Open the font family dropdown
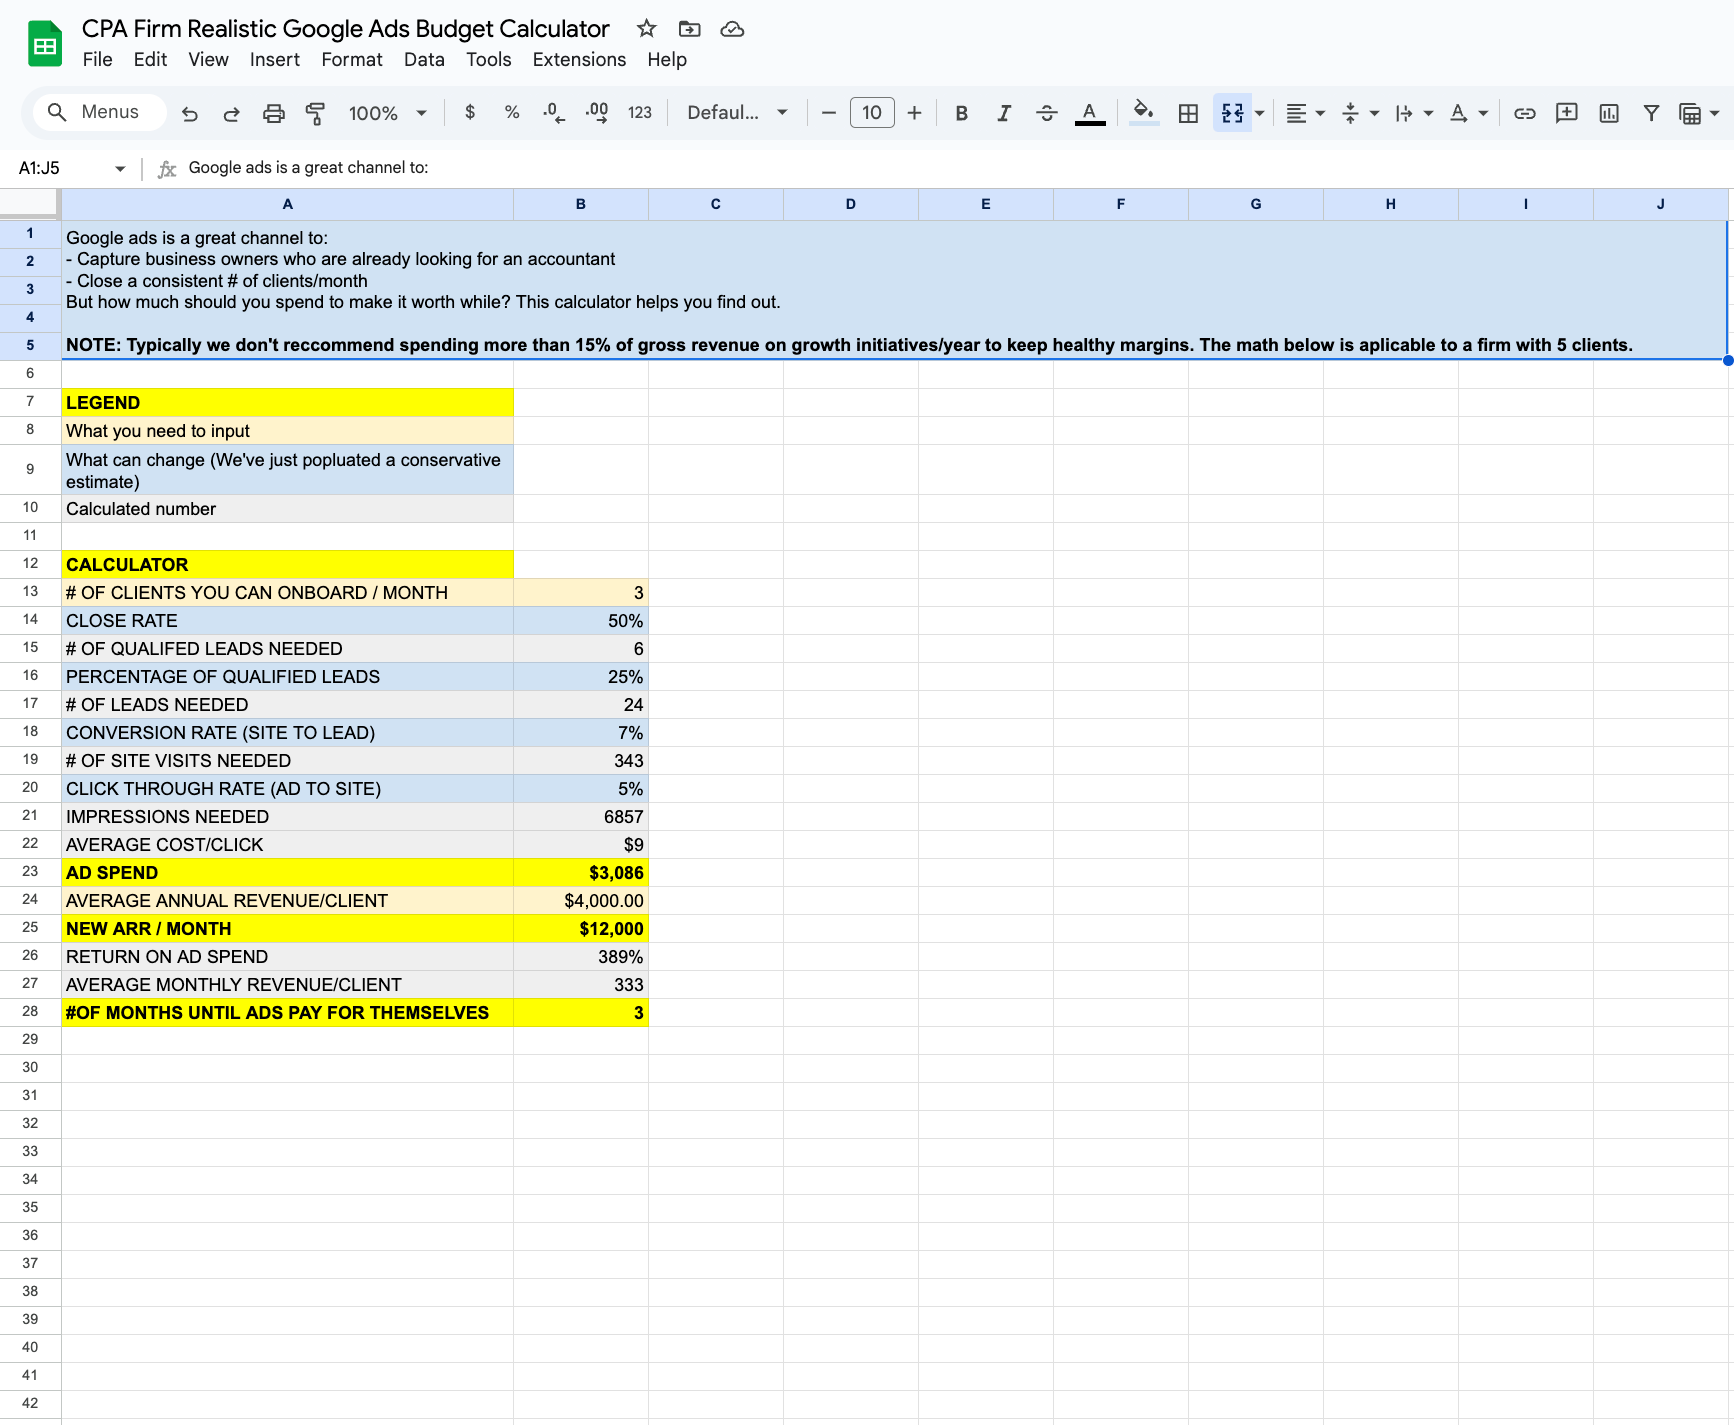 [x=737, y=113]
